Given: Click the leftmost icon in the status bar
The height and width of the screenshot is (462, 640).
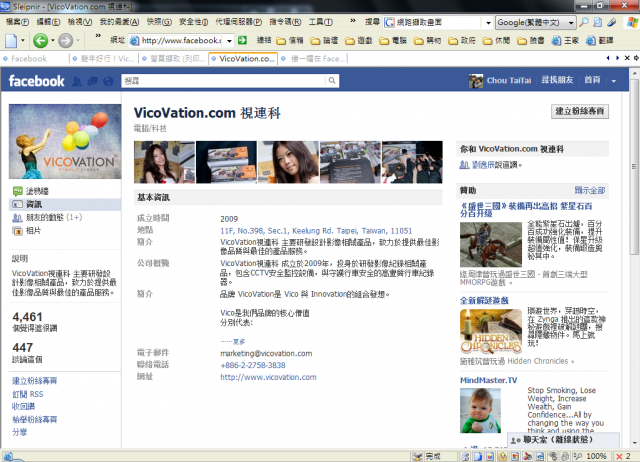Looking at the screenshot, I should [8, 456].
